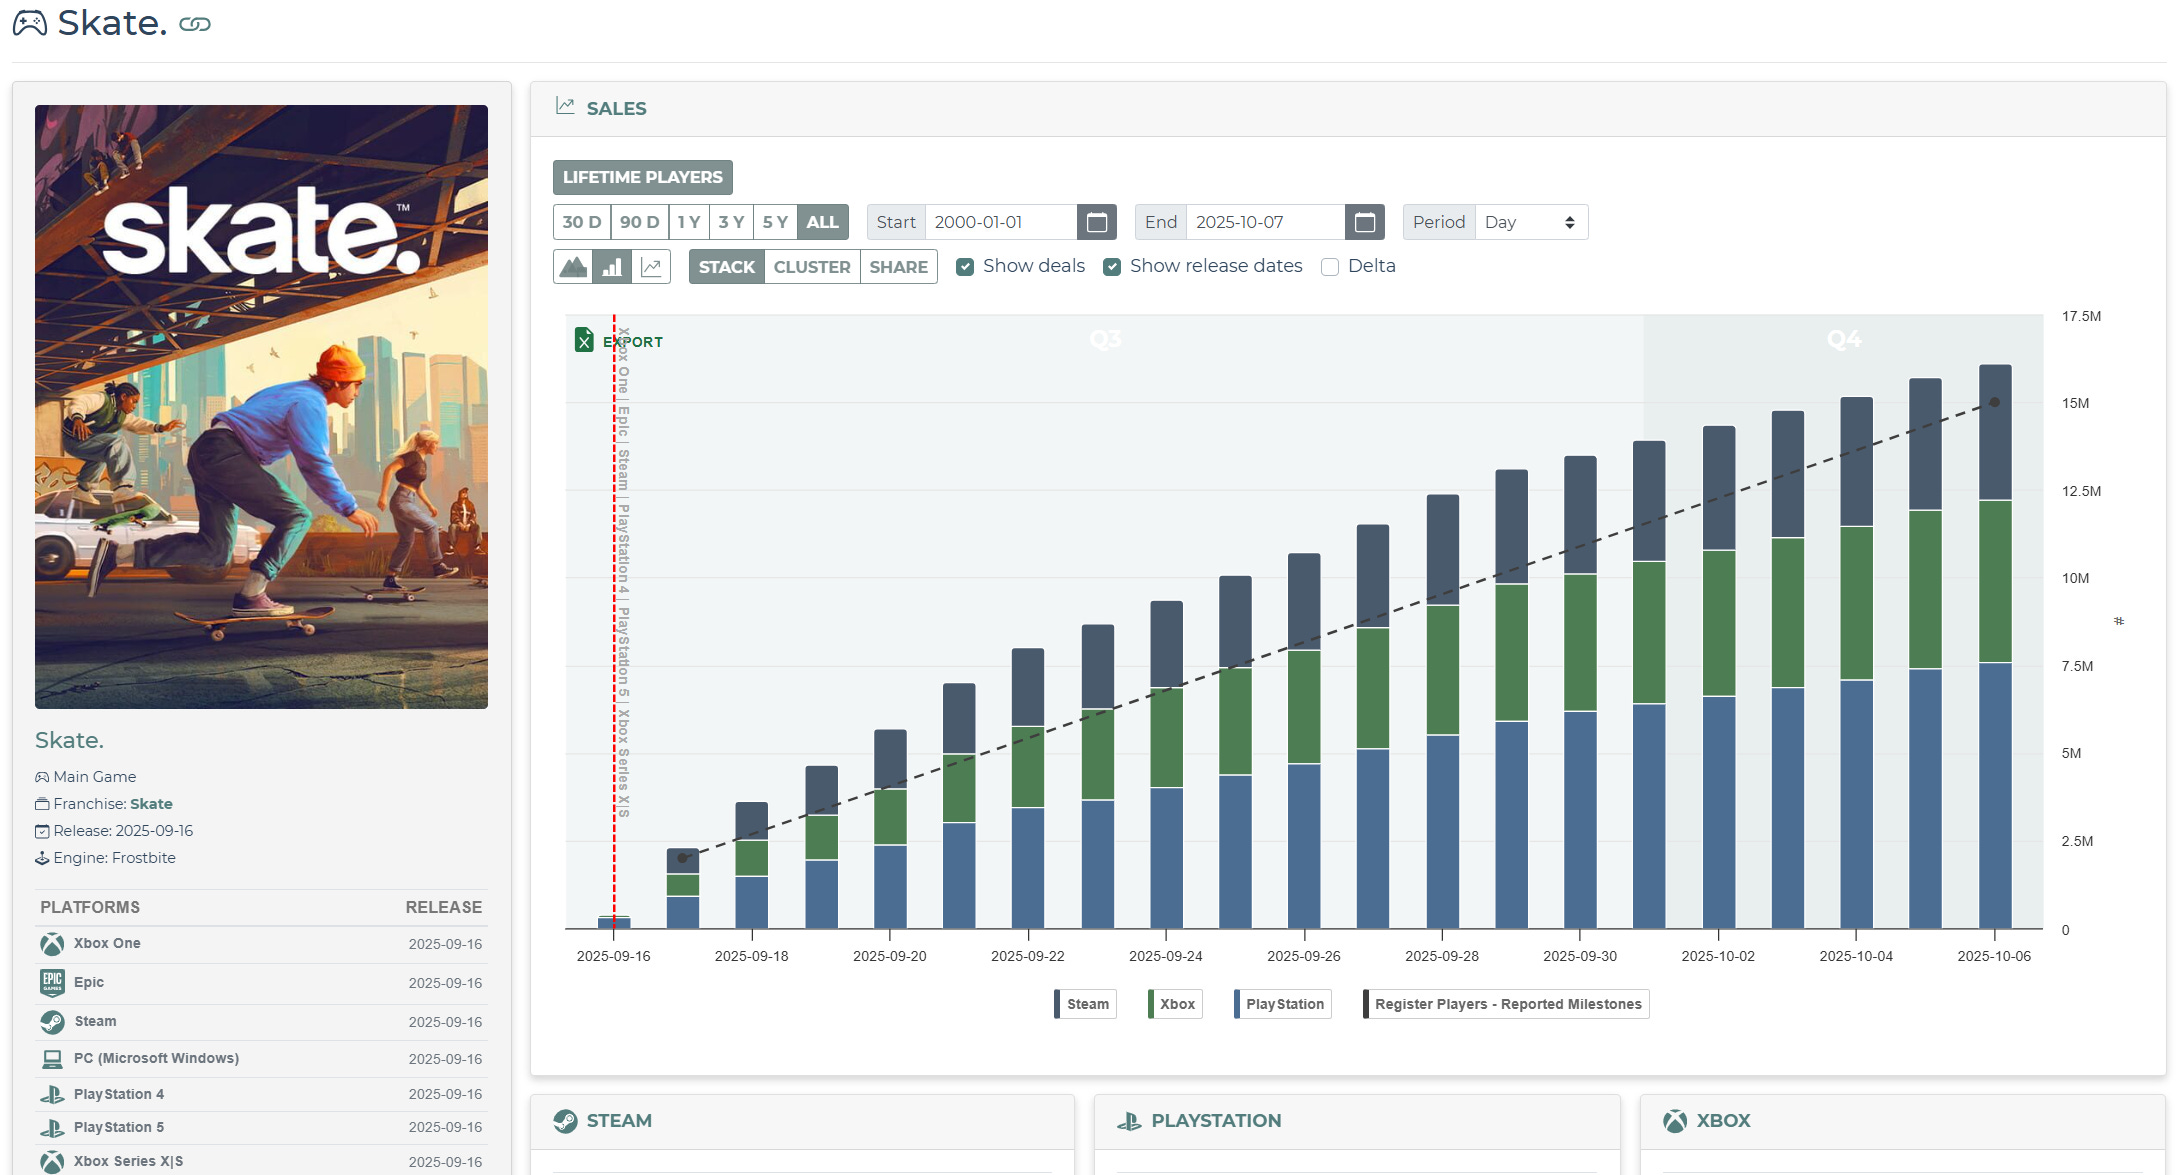Image resolution: width=2178 pixels, height=1175 pixels.
Task: Open the Start date calendar picker
Action: (1096, 222)
